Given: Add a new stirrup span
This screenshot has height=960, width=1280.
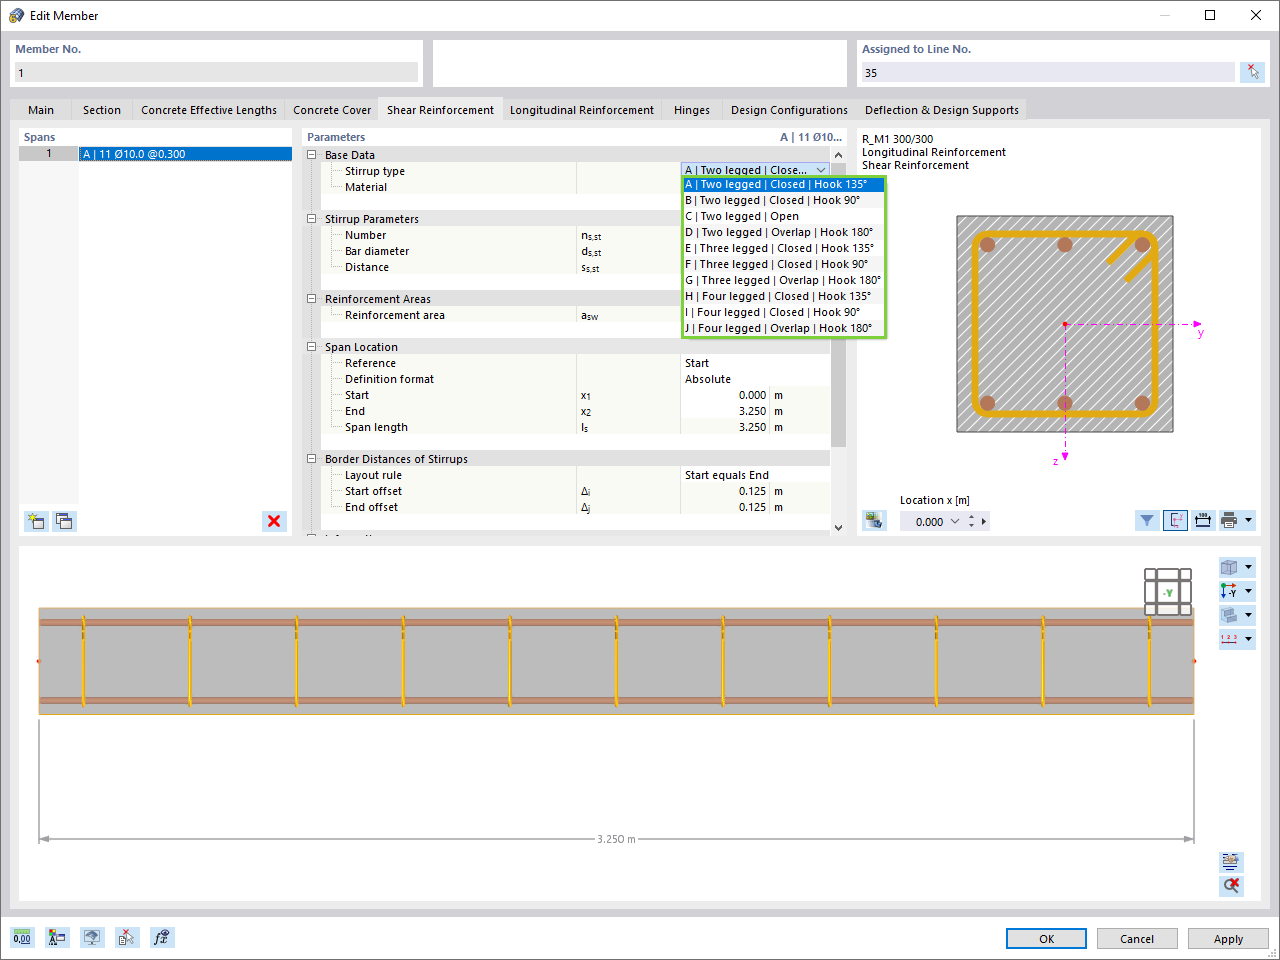Looking at the screenshot, I should (x=36, y=521).
